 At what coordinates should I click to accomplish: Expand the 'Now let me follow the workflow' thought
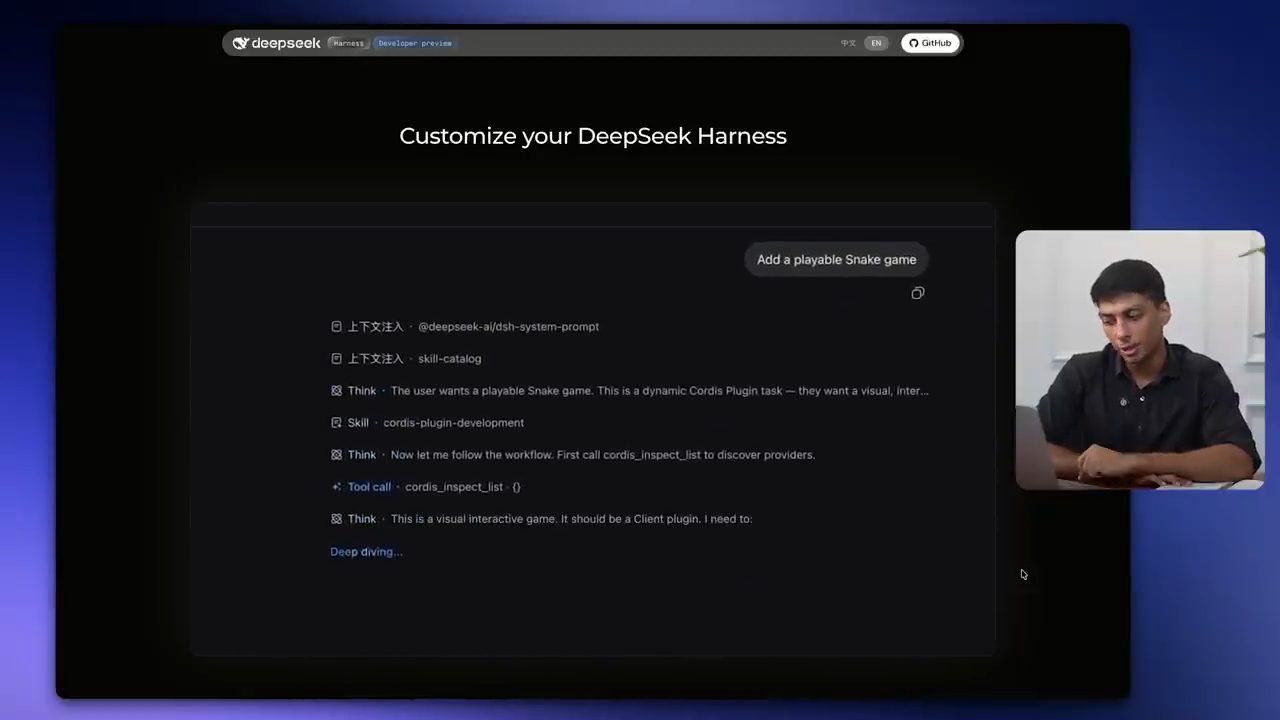click(573, 455)
